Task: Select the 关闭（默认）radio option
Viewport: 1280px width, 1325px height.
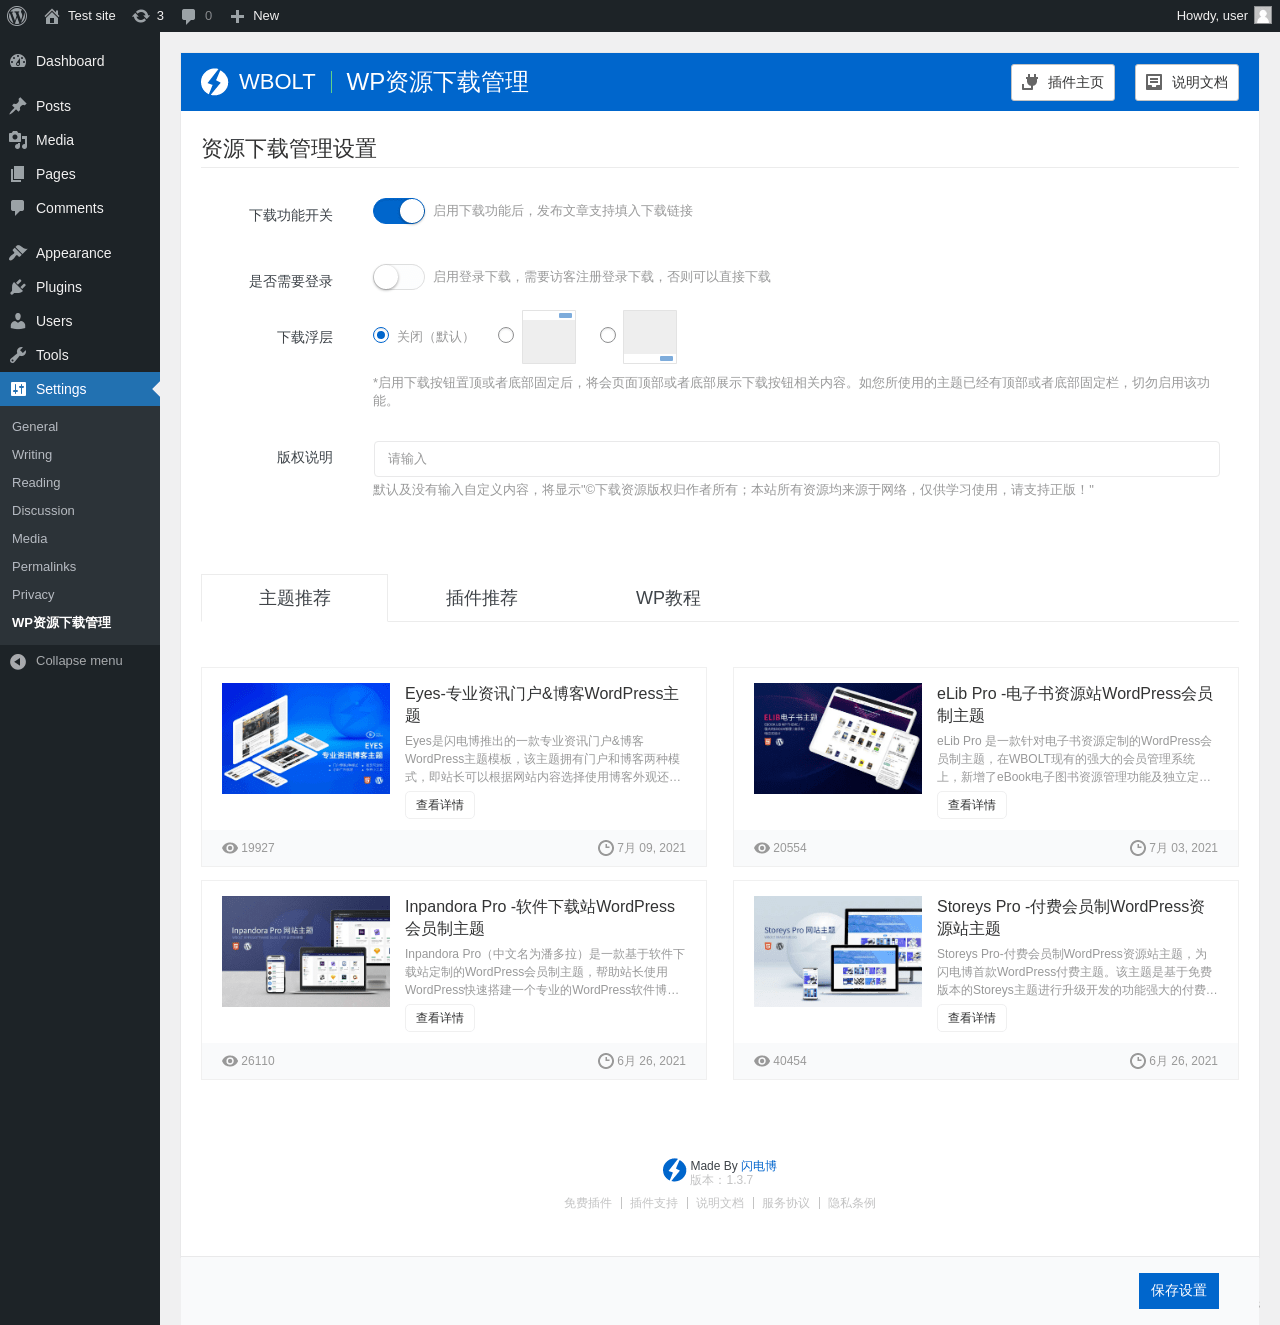Action: [x=381, y=335]
